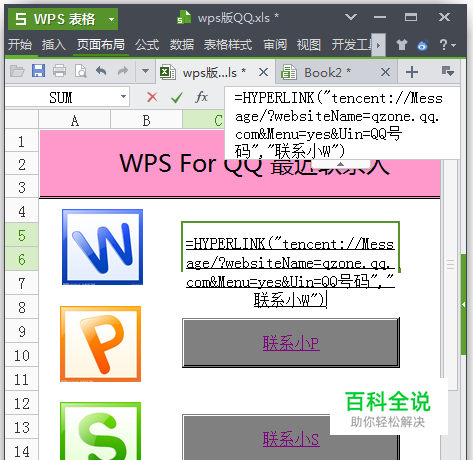The image size is (473, 460).
Task: Select row 5 header
Action: (x=22, y=236)
